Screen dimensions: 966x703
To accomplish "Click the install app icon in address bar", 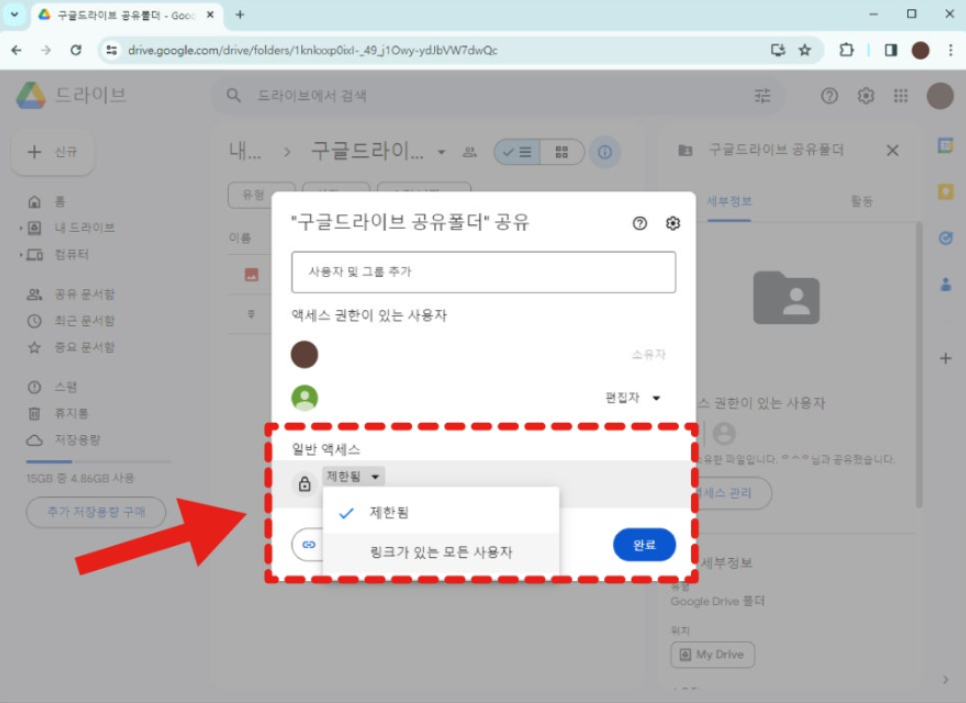I will pyautogui.click(x=777, y=50).
